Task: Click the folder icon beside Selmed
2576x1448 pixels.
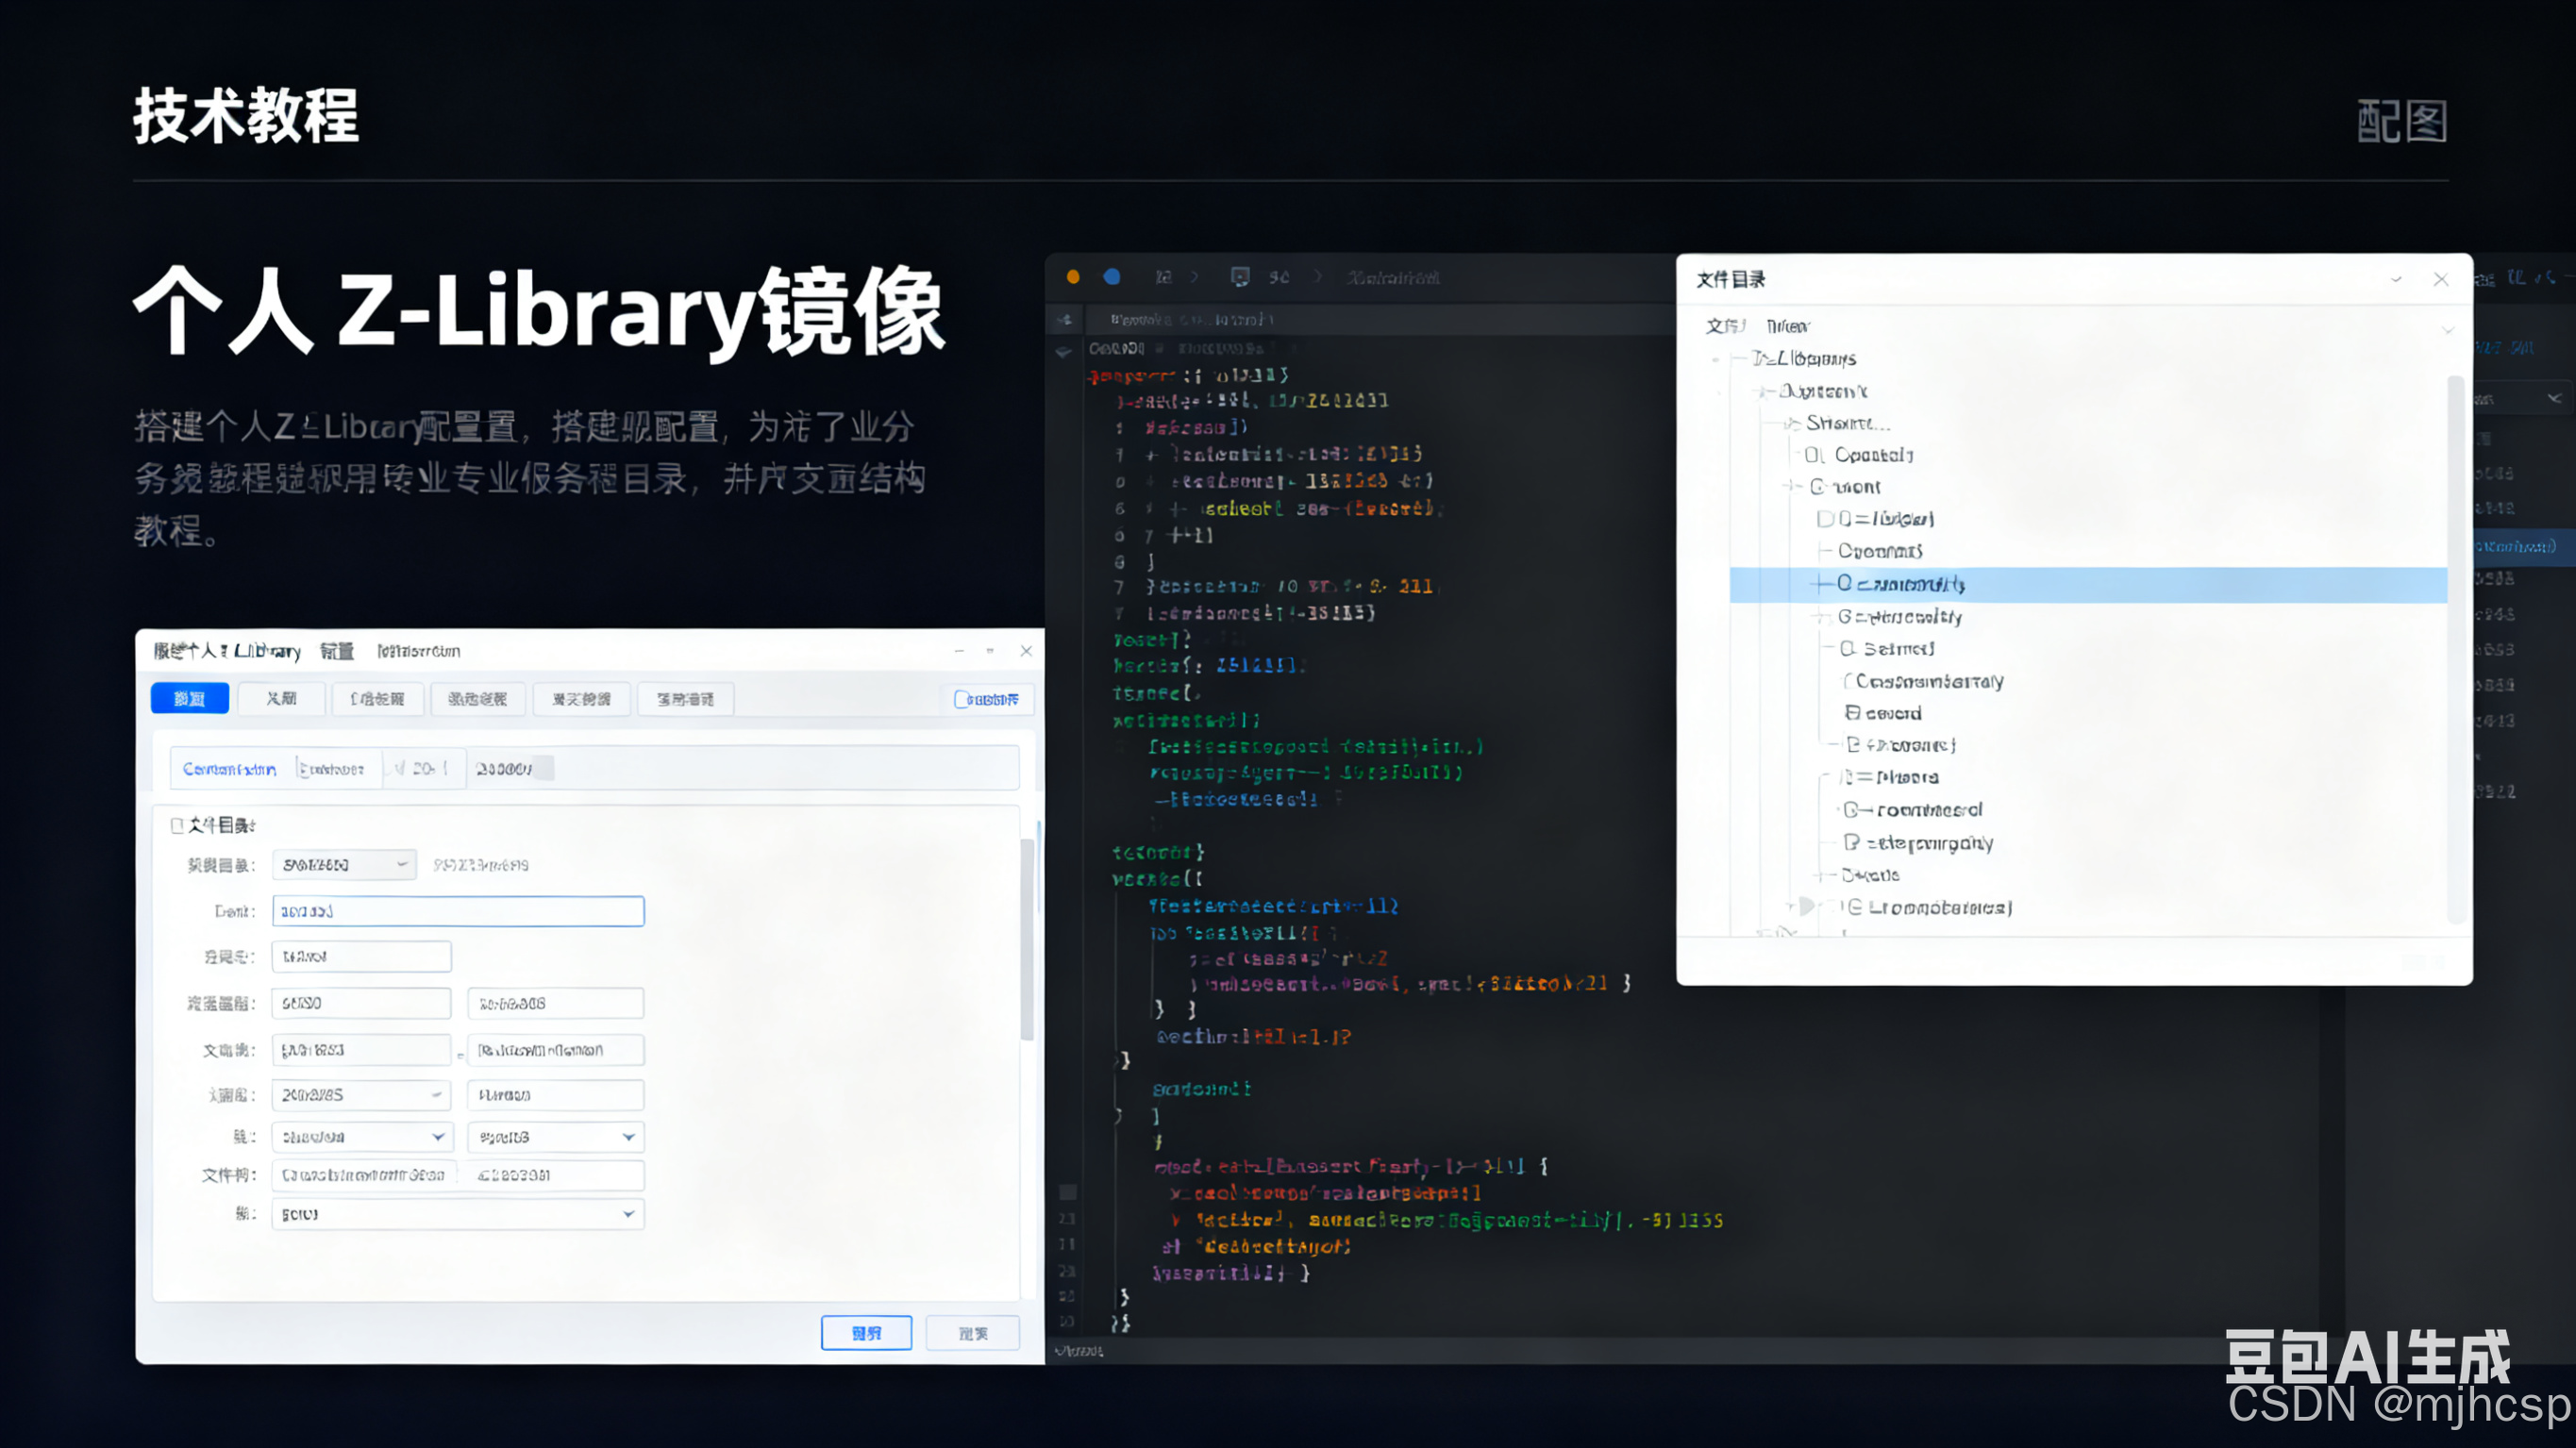Action: pyautogui.click(x=1848, y=649)
